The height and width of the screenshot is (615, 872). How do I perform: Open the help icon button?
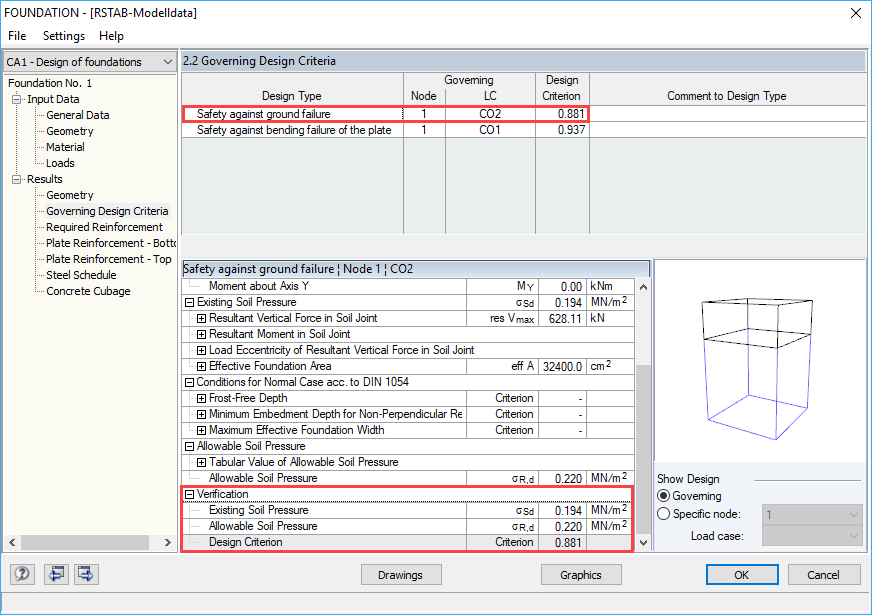coord(22,574)
